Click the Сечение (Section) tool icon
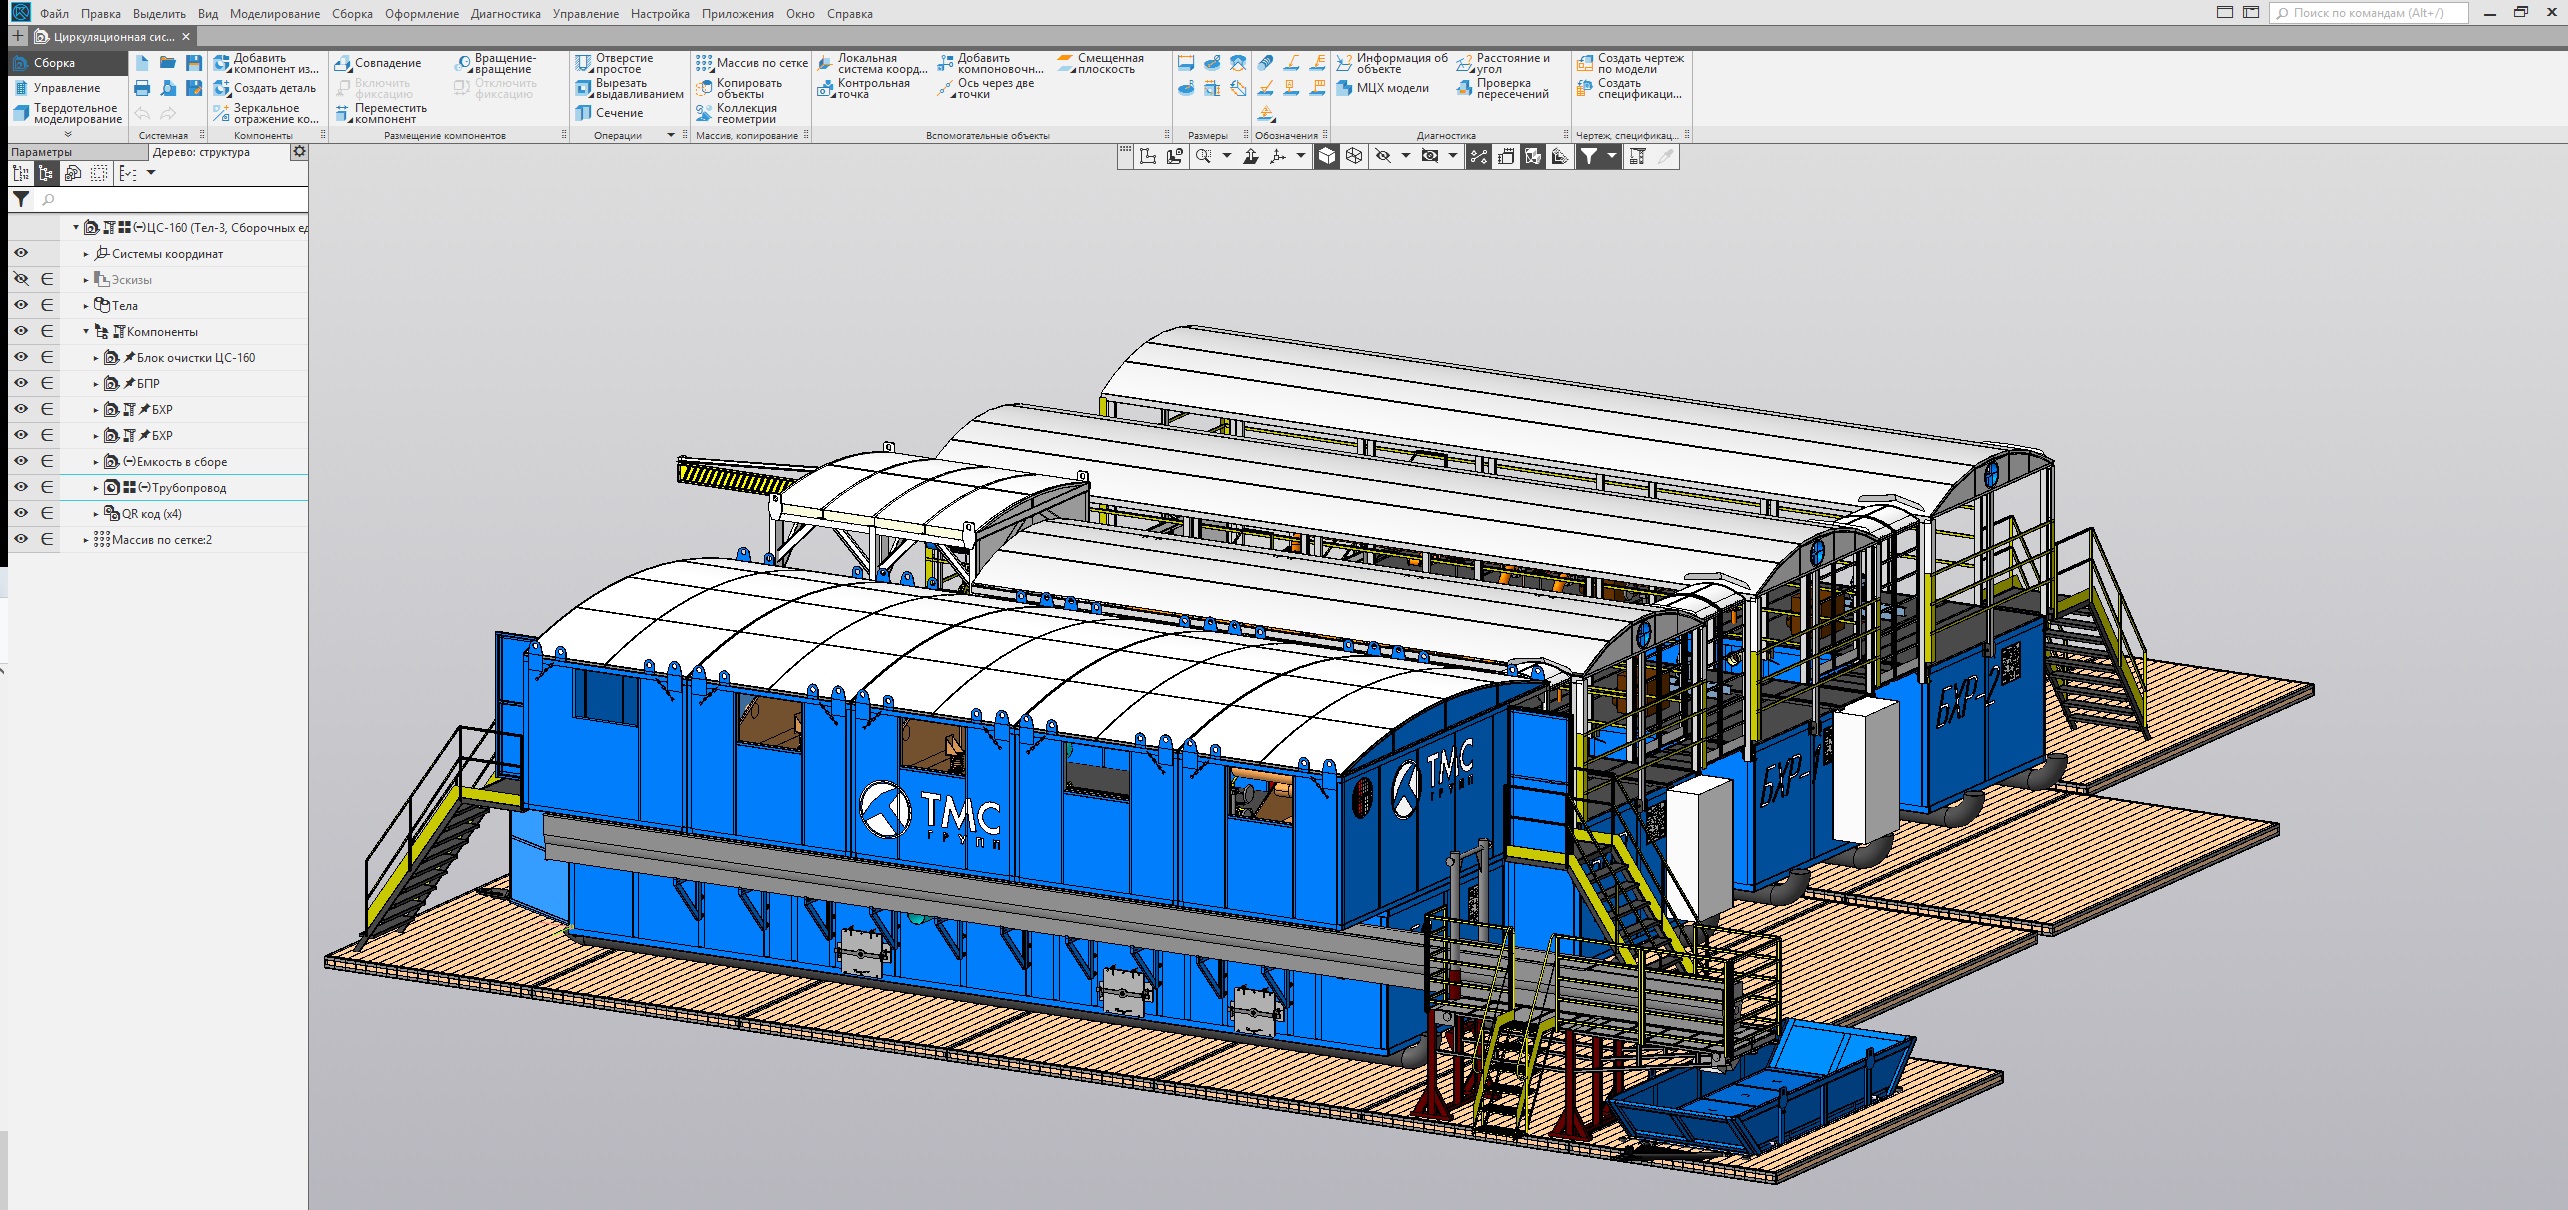2568x1210 pixels. coord(584,114)
